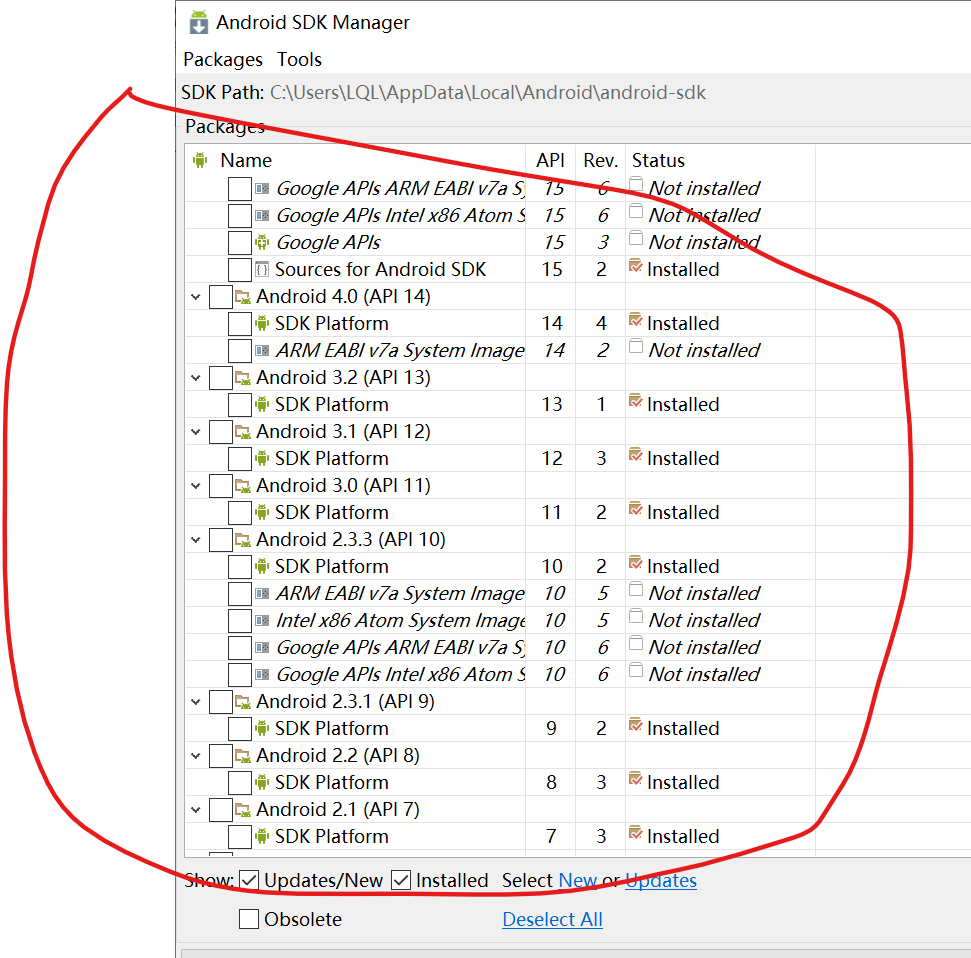The height and width of the screenshot is (958, 971).
Task: Click system image icon of Google APIs Intel x86 Atom API 15
Action: [262, 216]
